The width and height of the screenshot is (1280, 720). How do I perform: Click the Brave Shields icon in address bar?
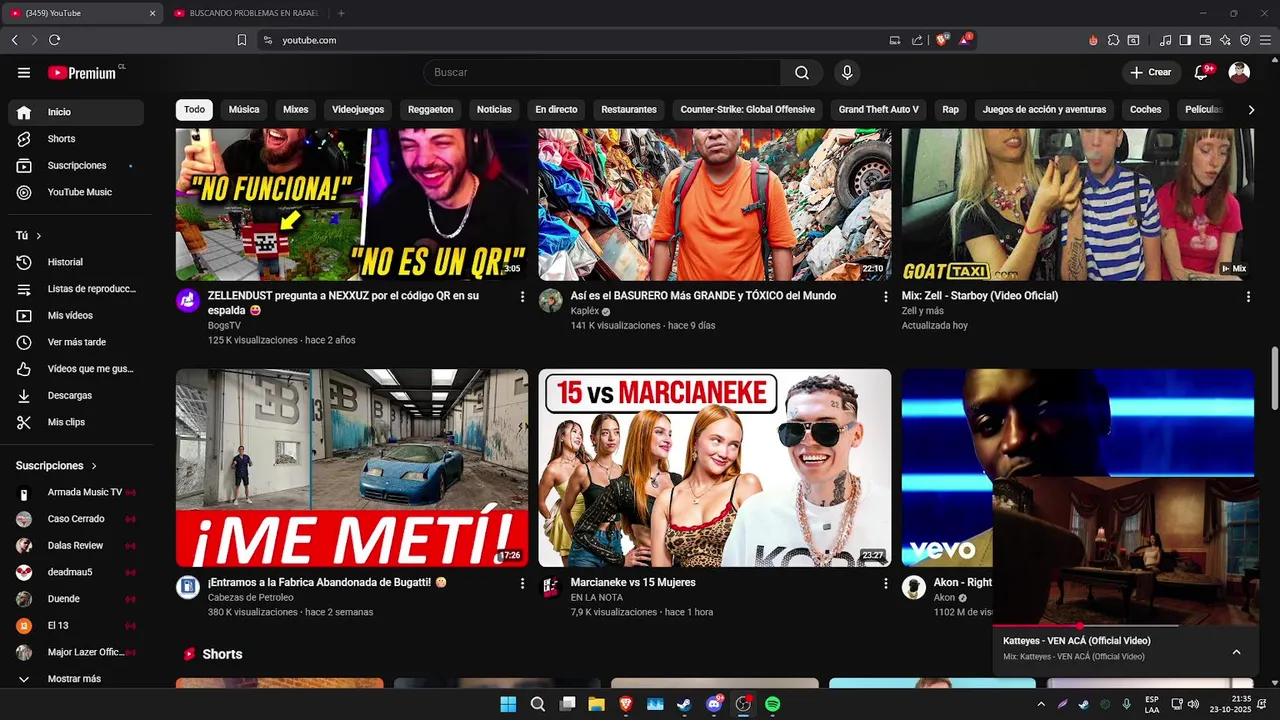click(x=942, y=40)
